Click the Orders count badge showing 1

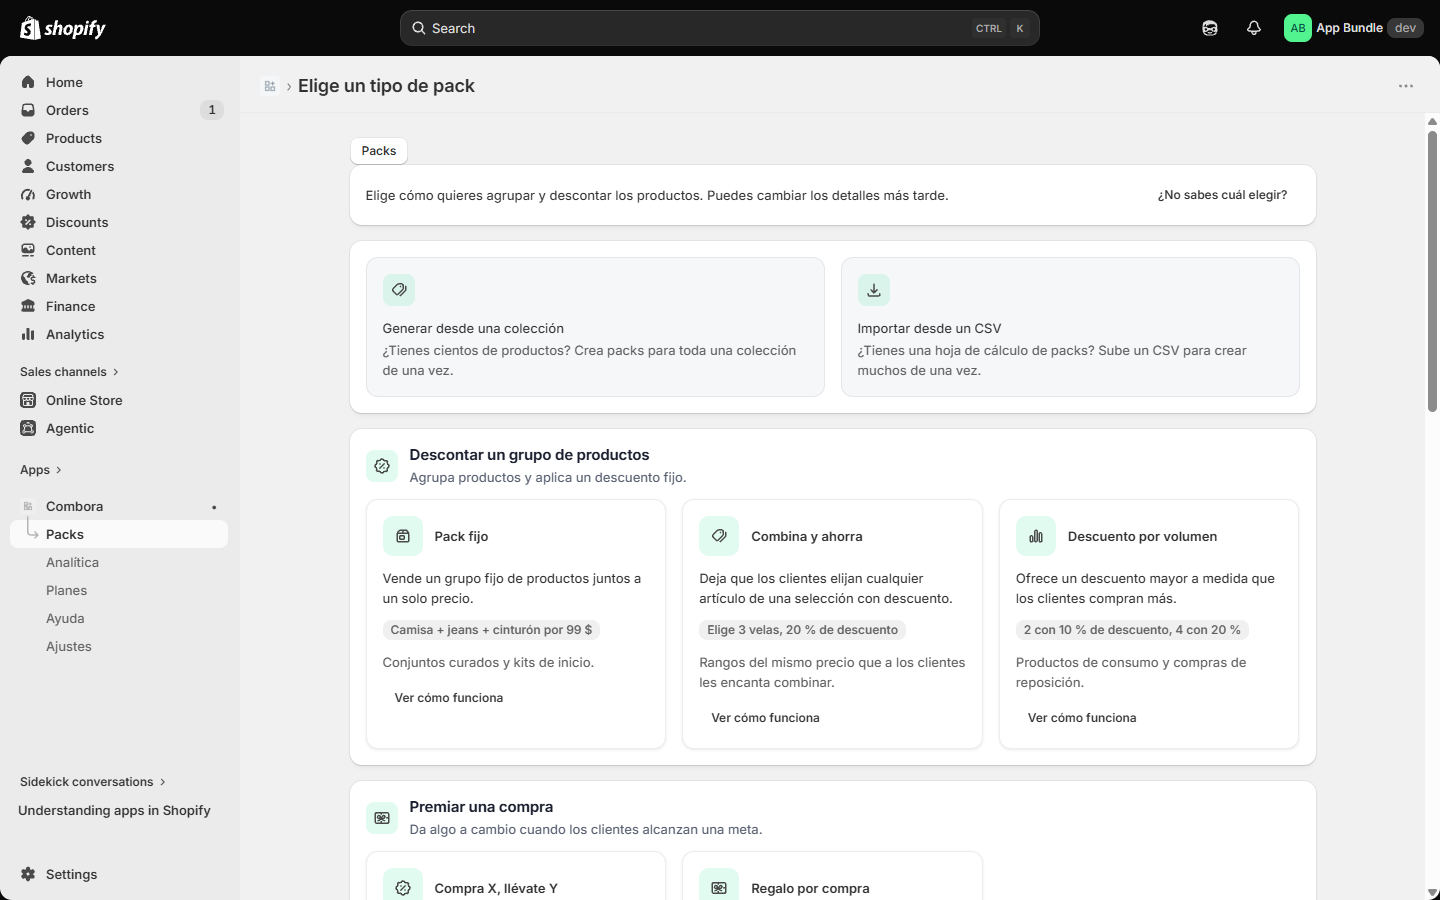(x=212, y=110)
